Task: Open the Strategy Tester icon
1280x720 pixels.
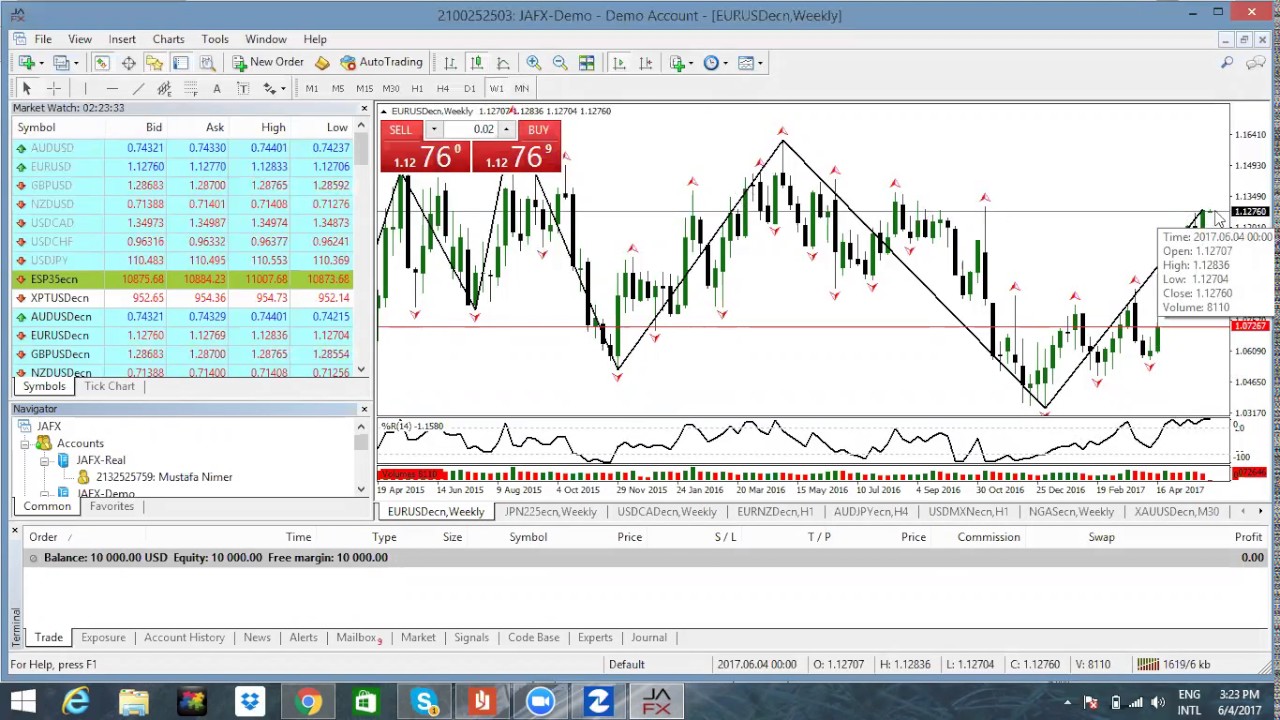Action: pos(207,63)
